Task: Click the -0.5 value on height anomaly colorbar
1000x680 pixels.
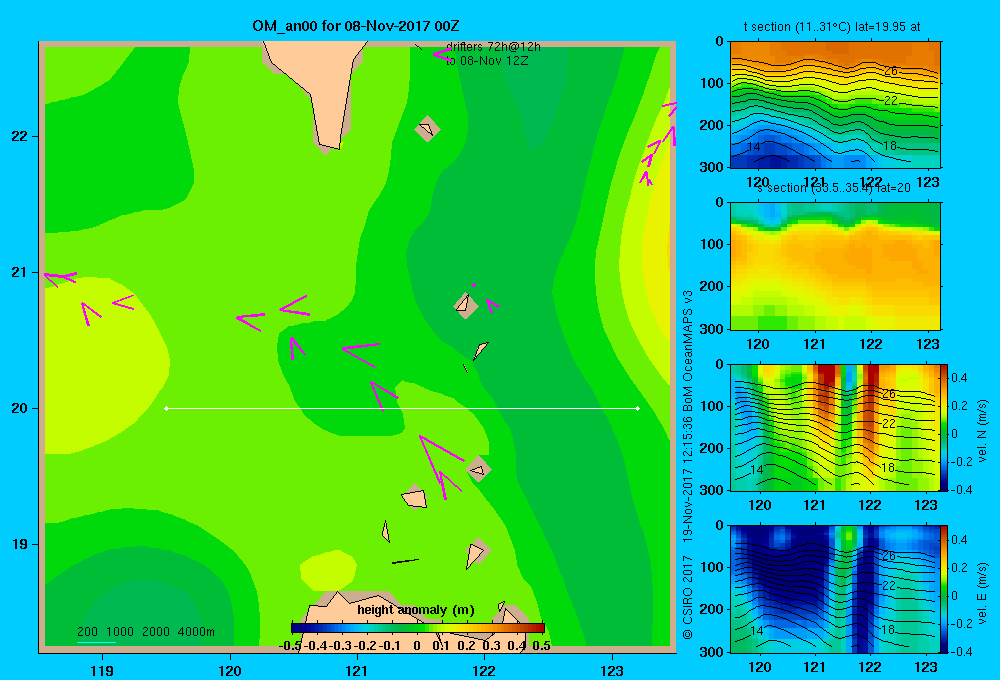Action: [x=290, y=646]
